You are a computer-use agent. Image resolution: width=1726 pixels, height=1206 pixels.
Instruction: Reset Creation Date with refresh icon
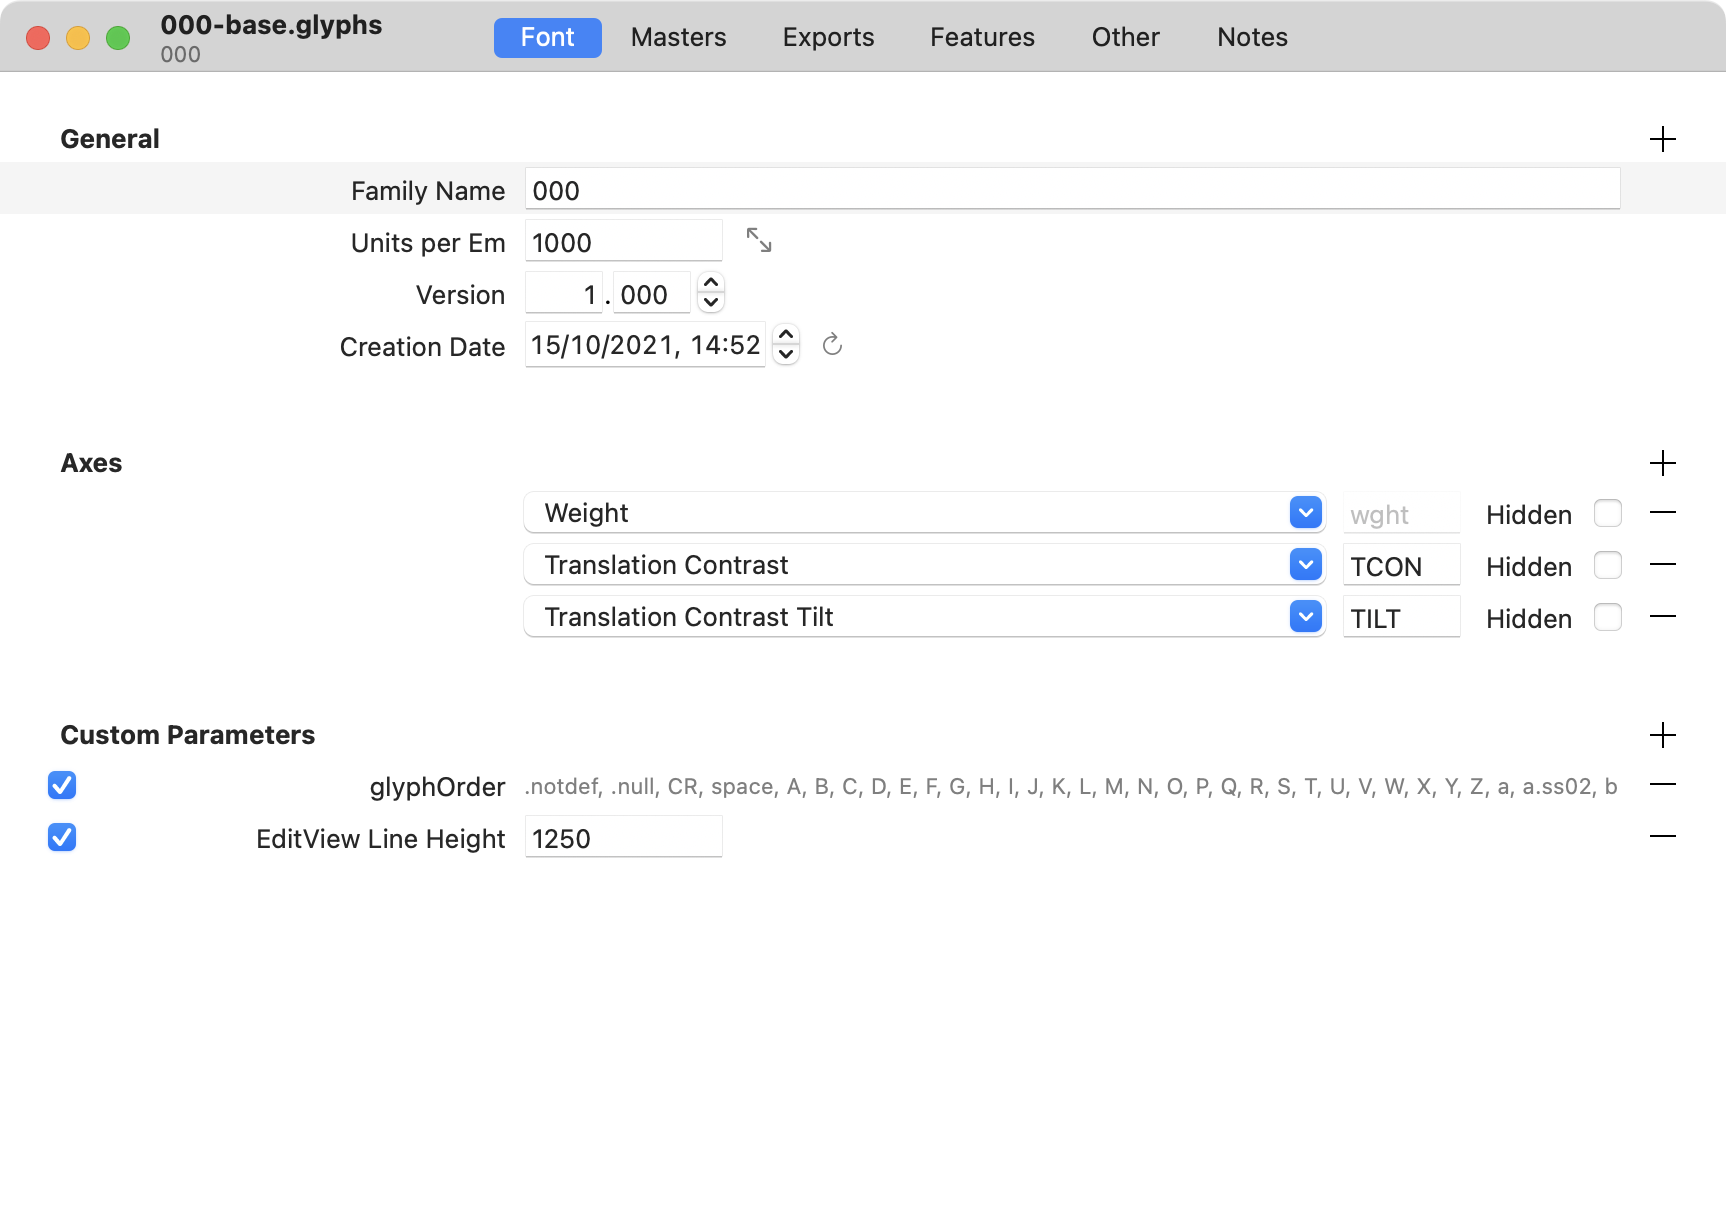point(832,345)
